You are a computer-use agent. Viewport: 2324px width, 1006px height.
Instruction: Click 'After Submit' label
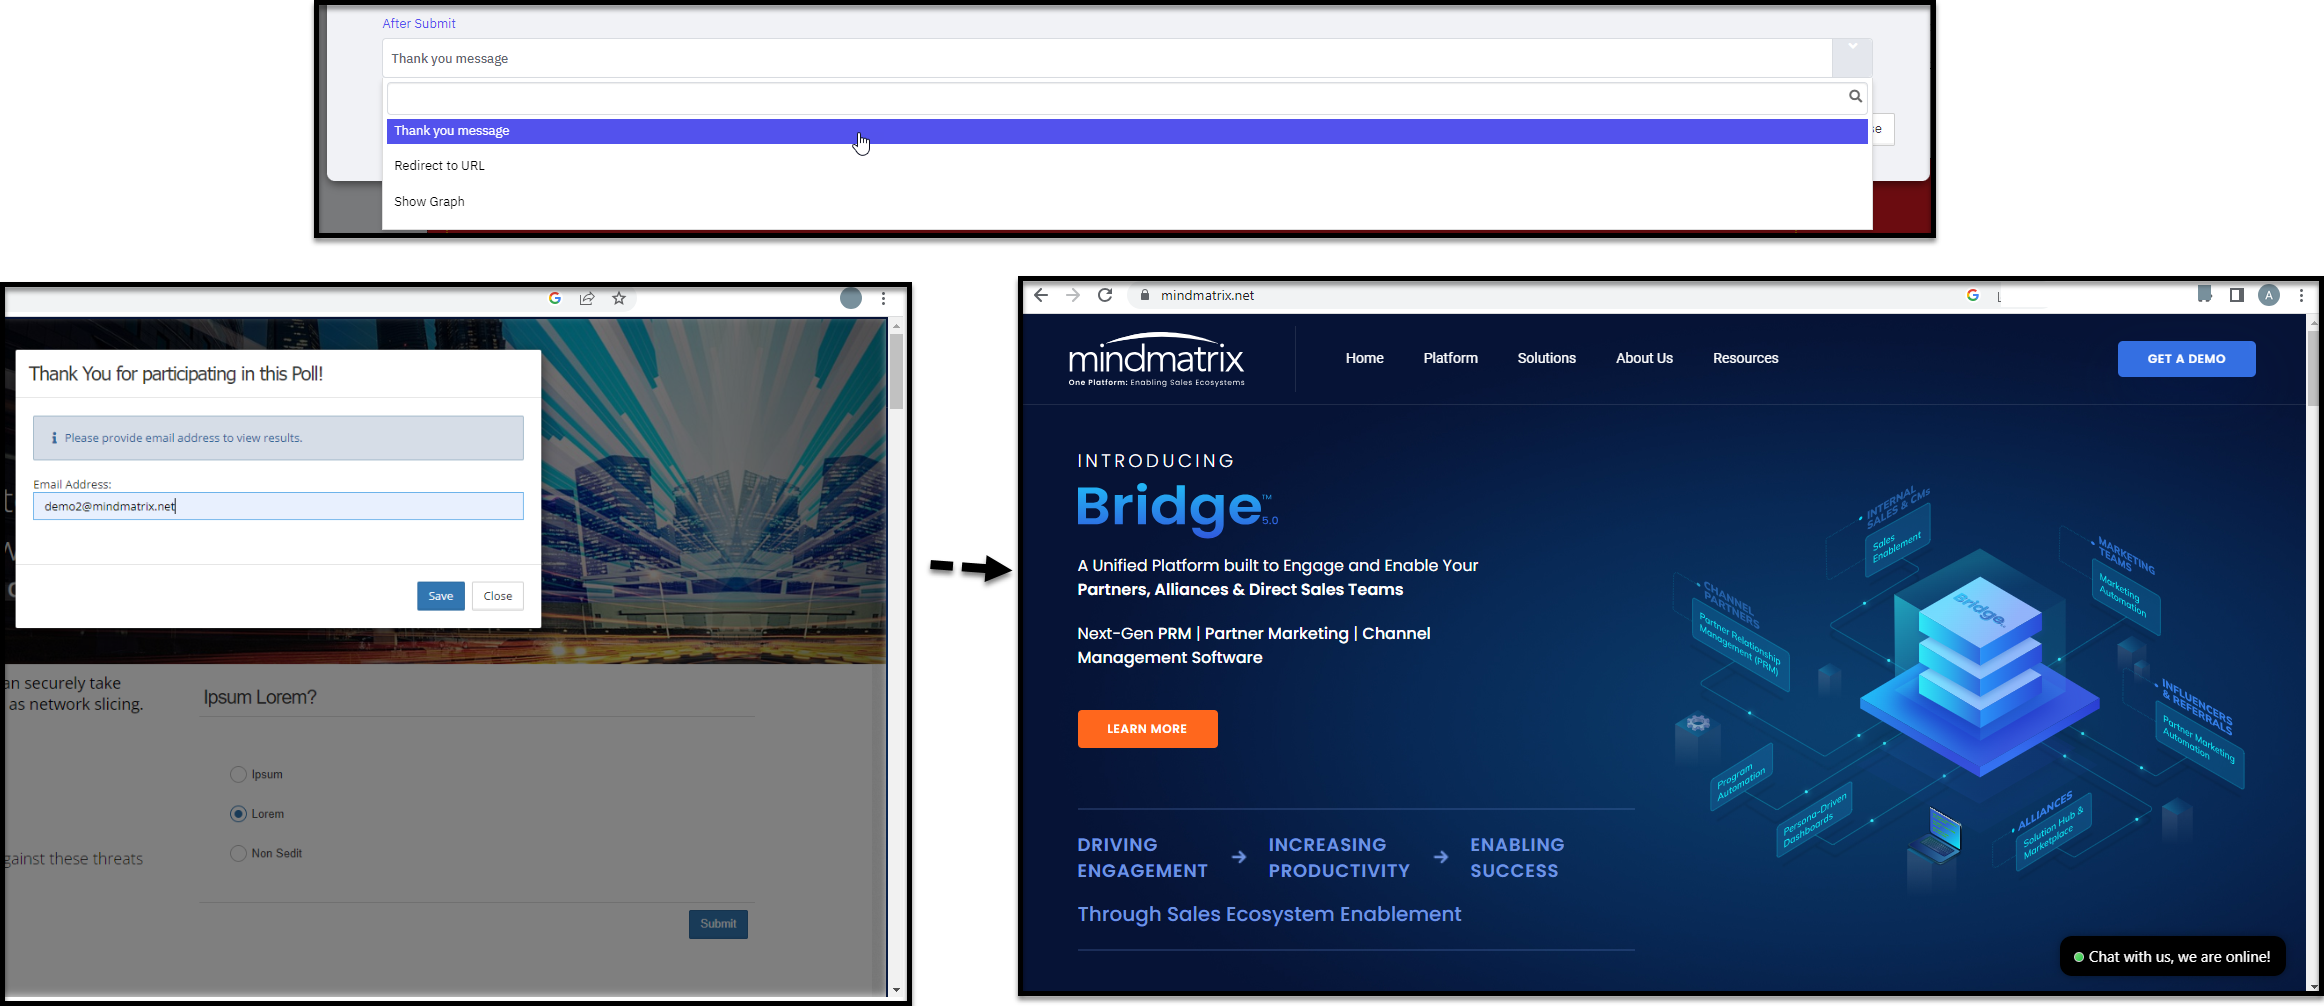pos(419,23)
